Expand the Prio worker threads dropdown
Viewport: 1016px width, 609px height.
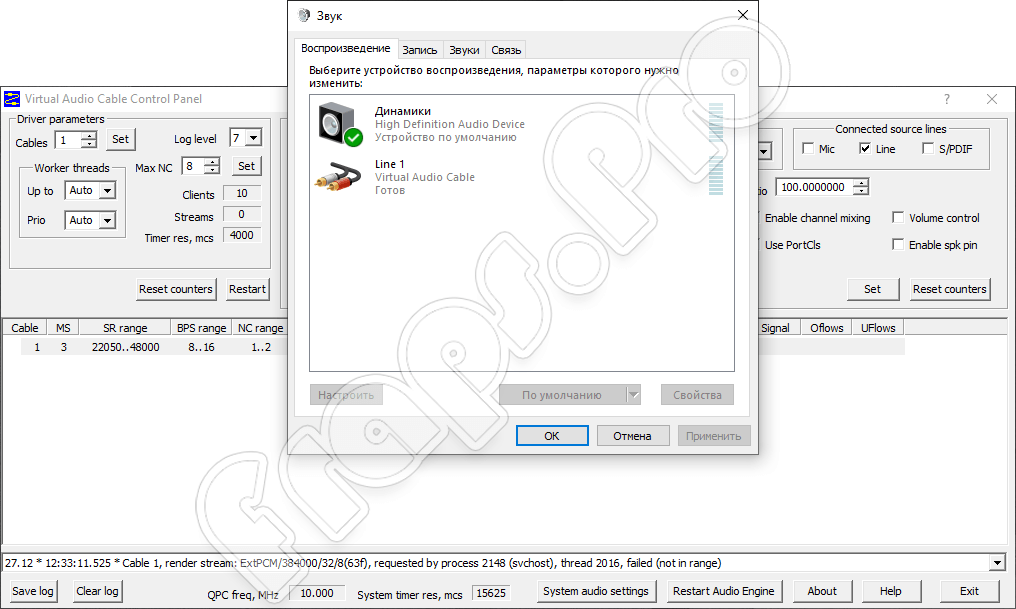(107, 220)
